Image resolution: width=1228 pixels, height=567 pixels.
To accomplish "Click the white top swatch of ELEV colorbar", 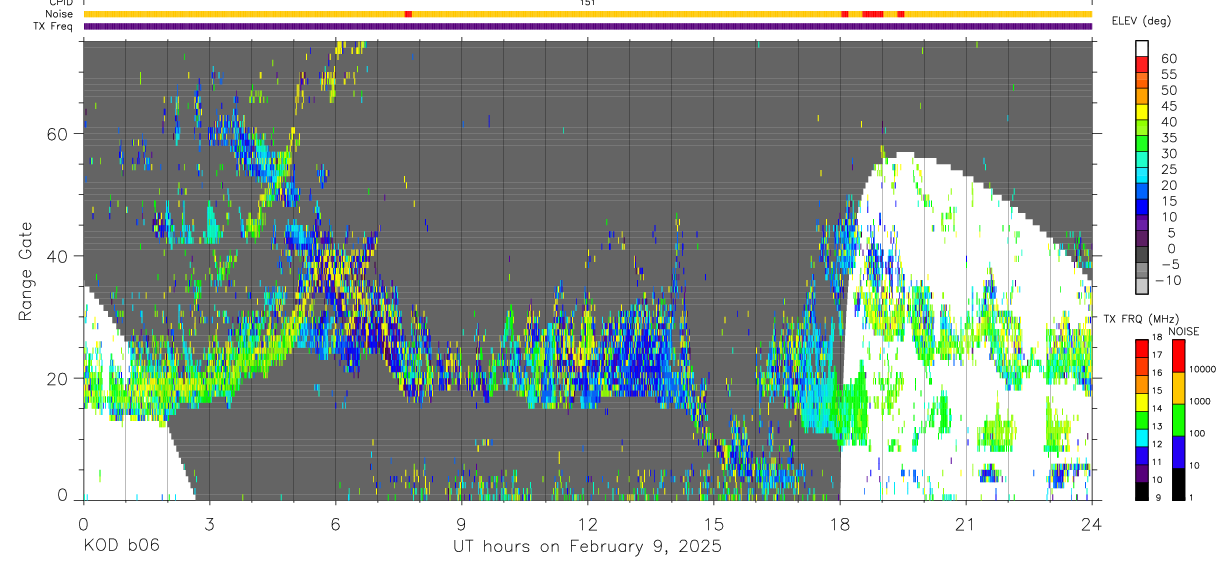I will tap(1142, 49).
